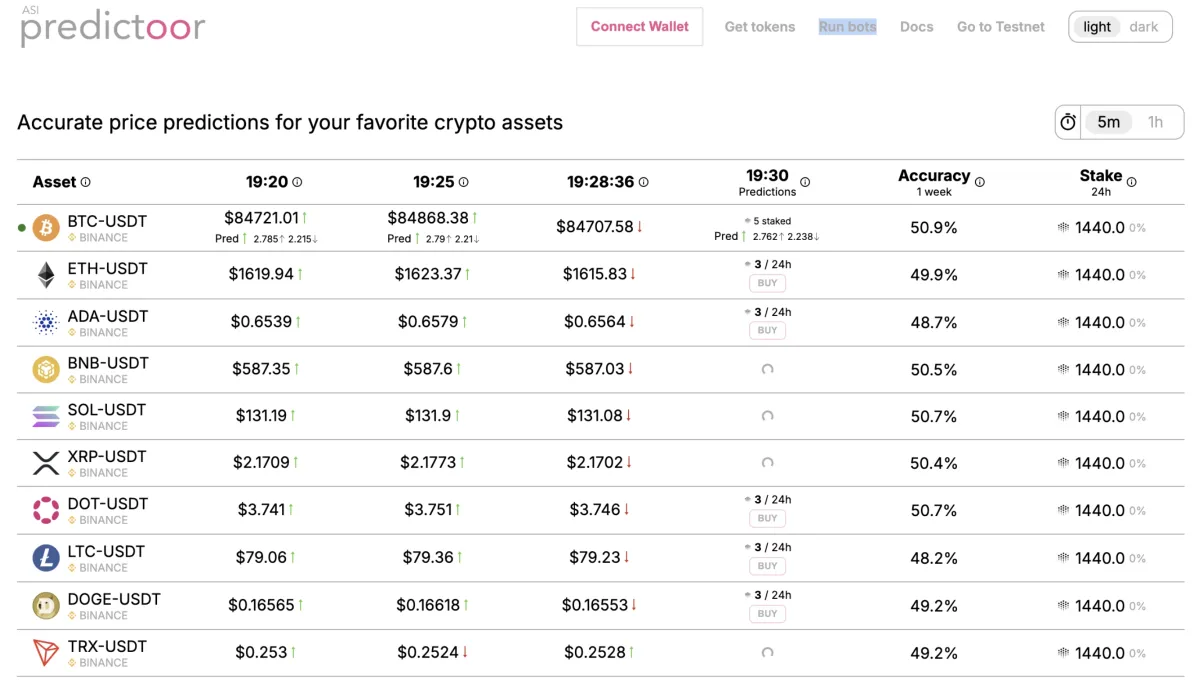The height and width of the screenshot is (688, 1200).
Task: Click loading spinner in BNB-USDT row
Action: [x=767, y=369]
